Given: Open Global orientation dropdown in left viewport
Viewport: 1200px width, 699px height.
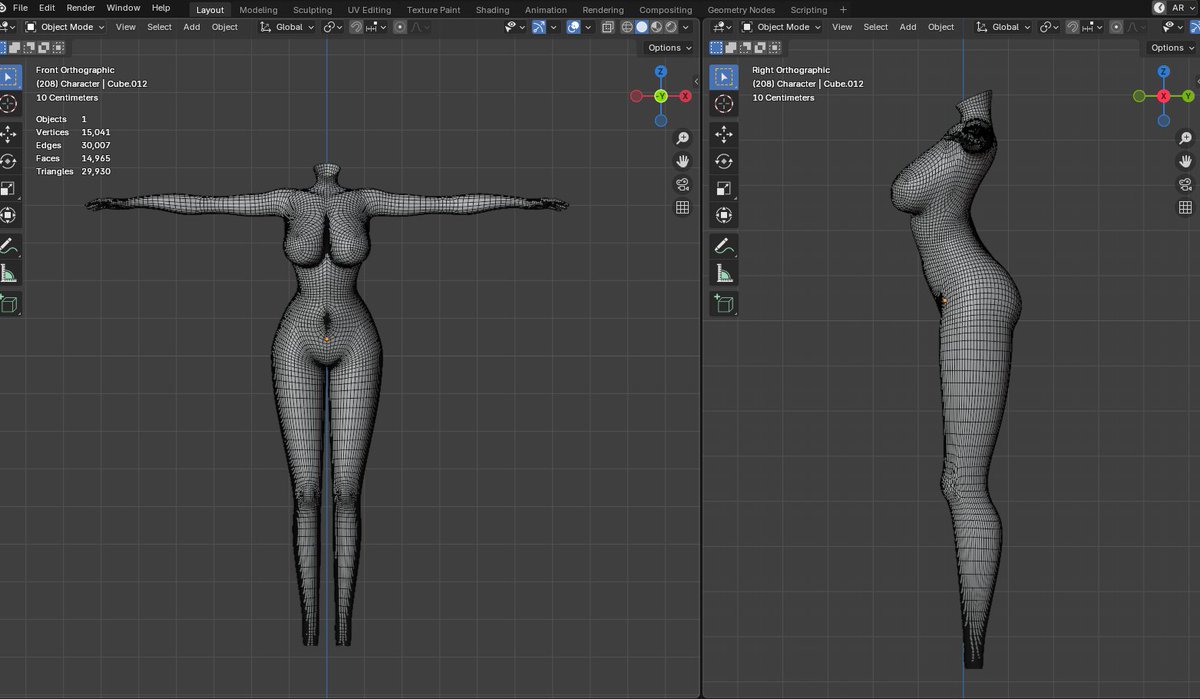Looking at the screenshot, I should [x=287, y=27].
